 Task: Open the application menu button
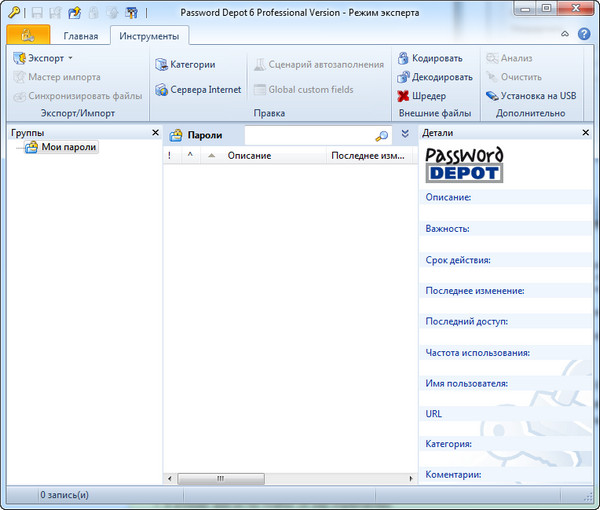[27, 35]
